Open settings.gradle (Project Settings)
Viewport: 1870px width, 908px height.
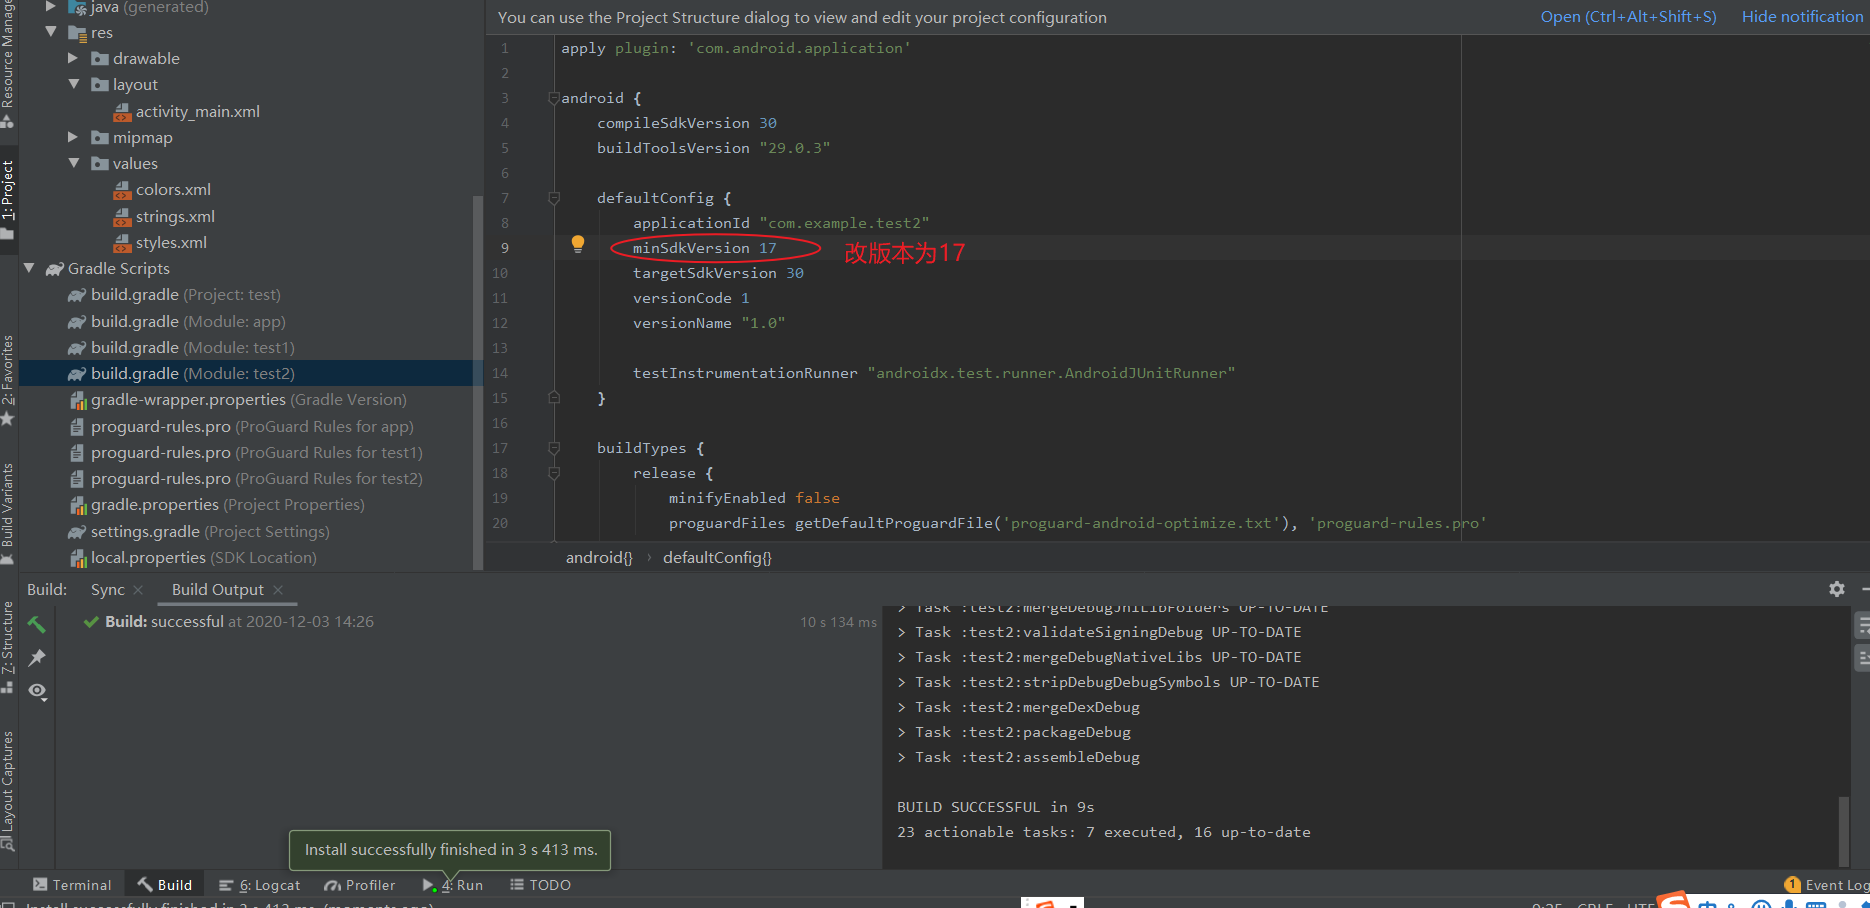(x=199, y=531)
